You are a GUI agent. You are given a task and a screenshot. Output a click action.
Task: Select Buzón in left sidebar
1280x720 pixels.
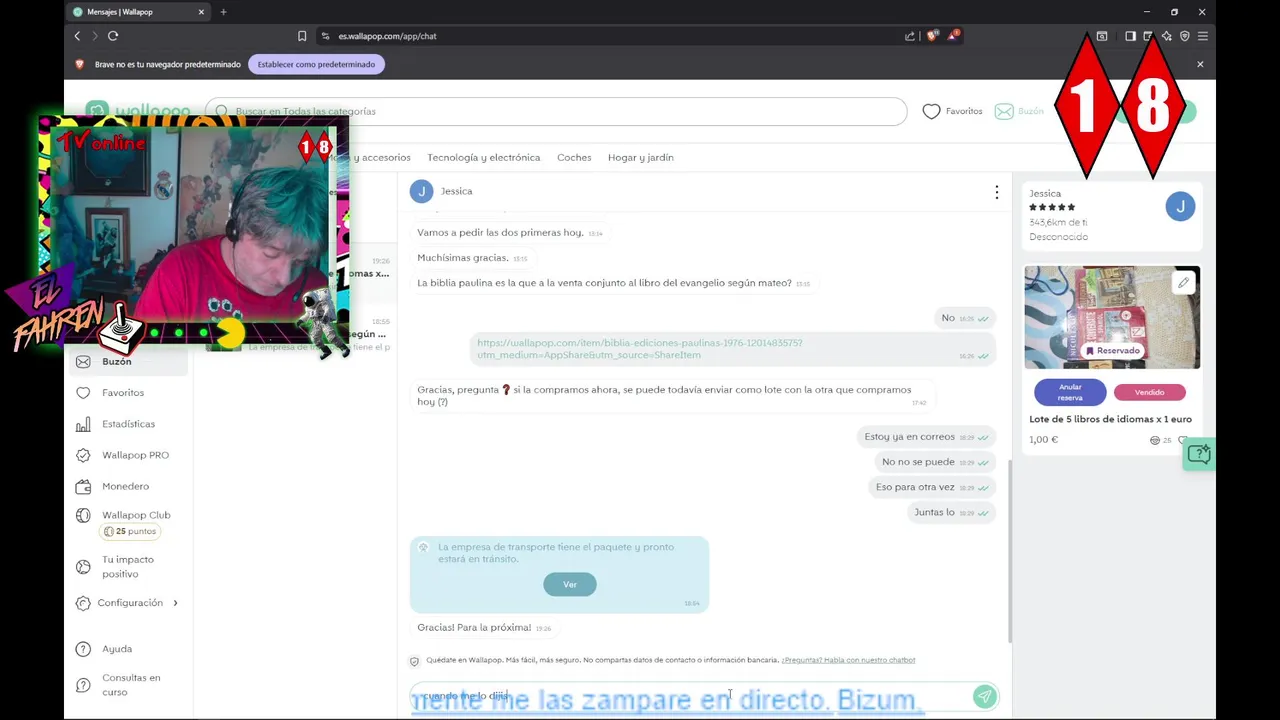[x=128, y=361]
